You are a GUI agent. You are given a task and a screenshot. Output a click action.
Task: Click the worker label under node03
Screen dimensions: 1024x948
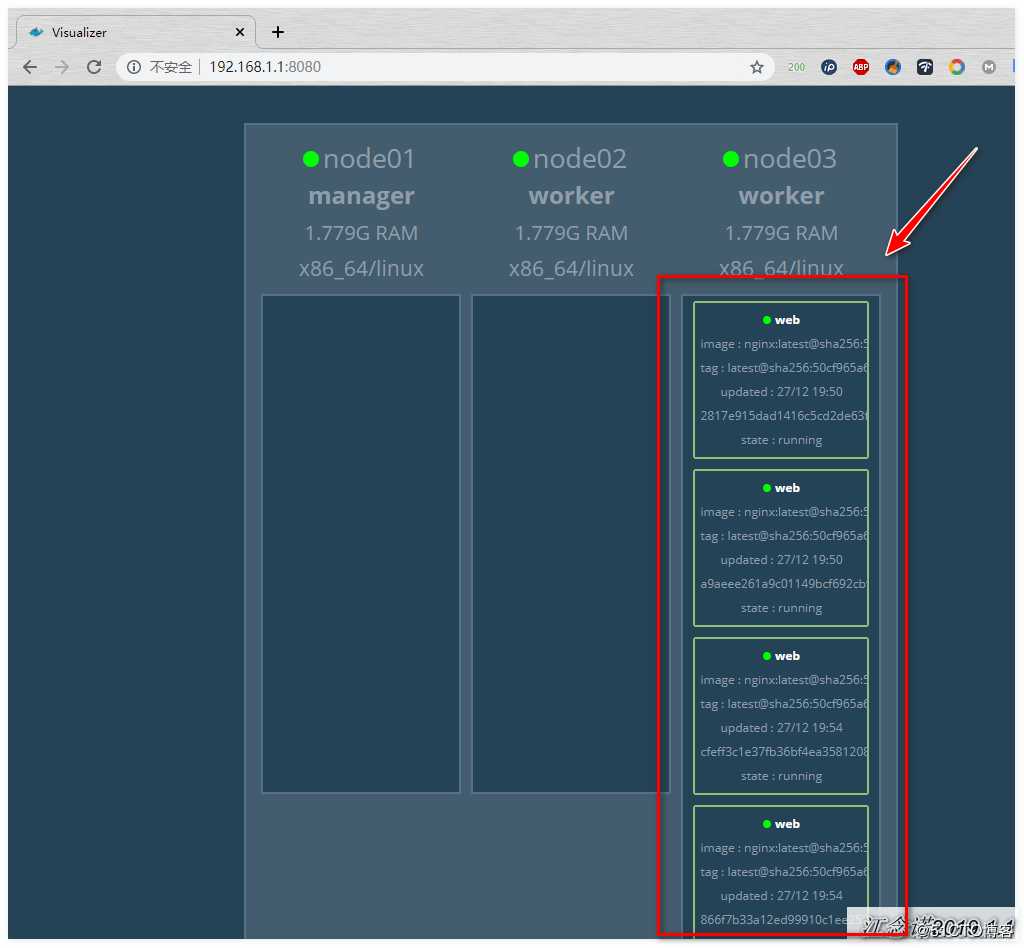point(782,196)
